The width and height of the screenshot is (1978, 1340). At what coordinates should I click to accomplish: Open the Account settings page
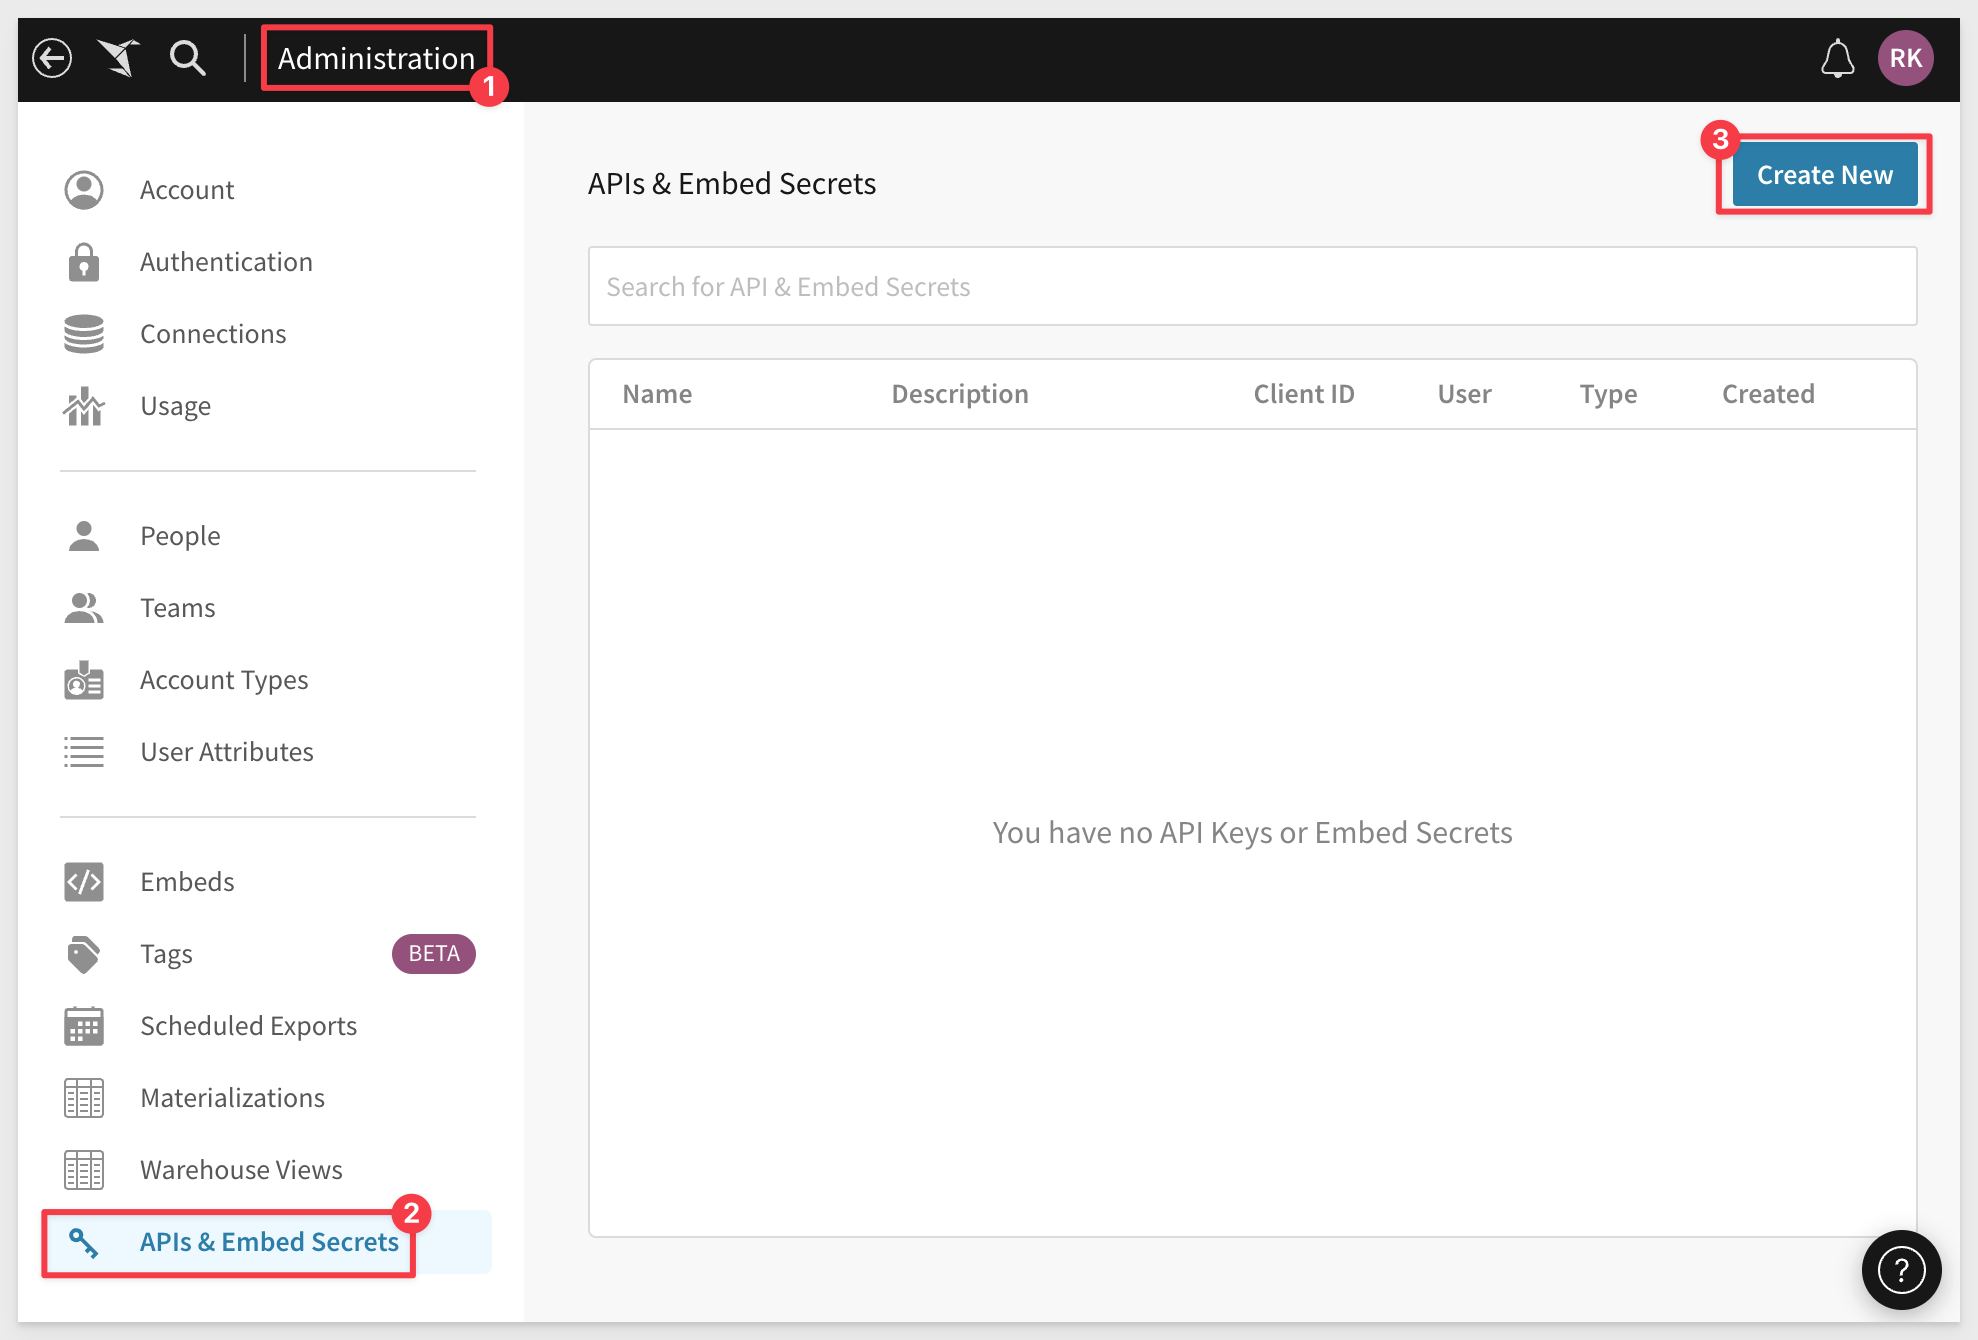click(x=187, y=190)
